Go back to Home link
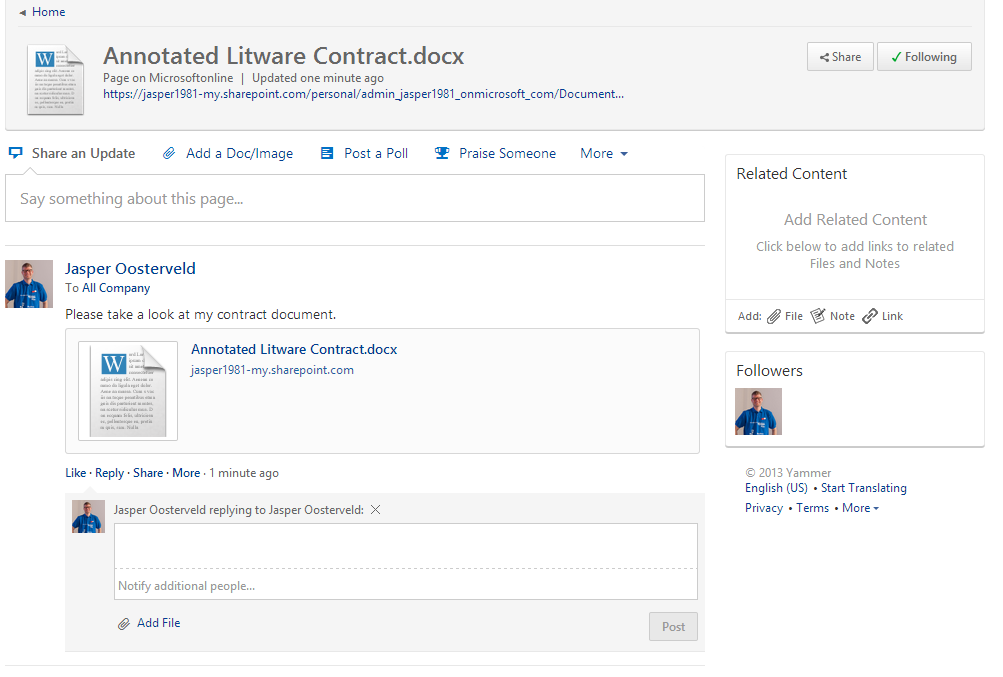1003x677 pixels. [49, 12]
